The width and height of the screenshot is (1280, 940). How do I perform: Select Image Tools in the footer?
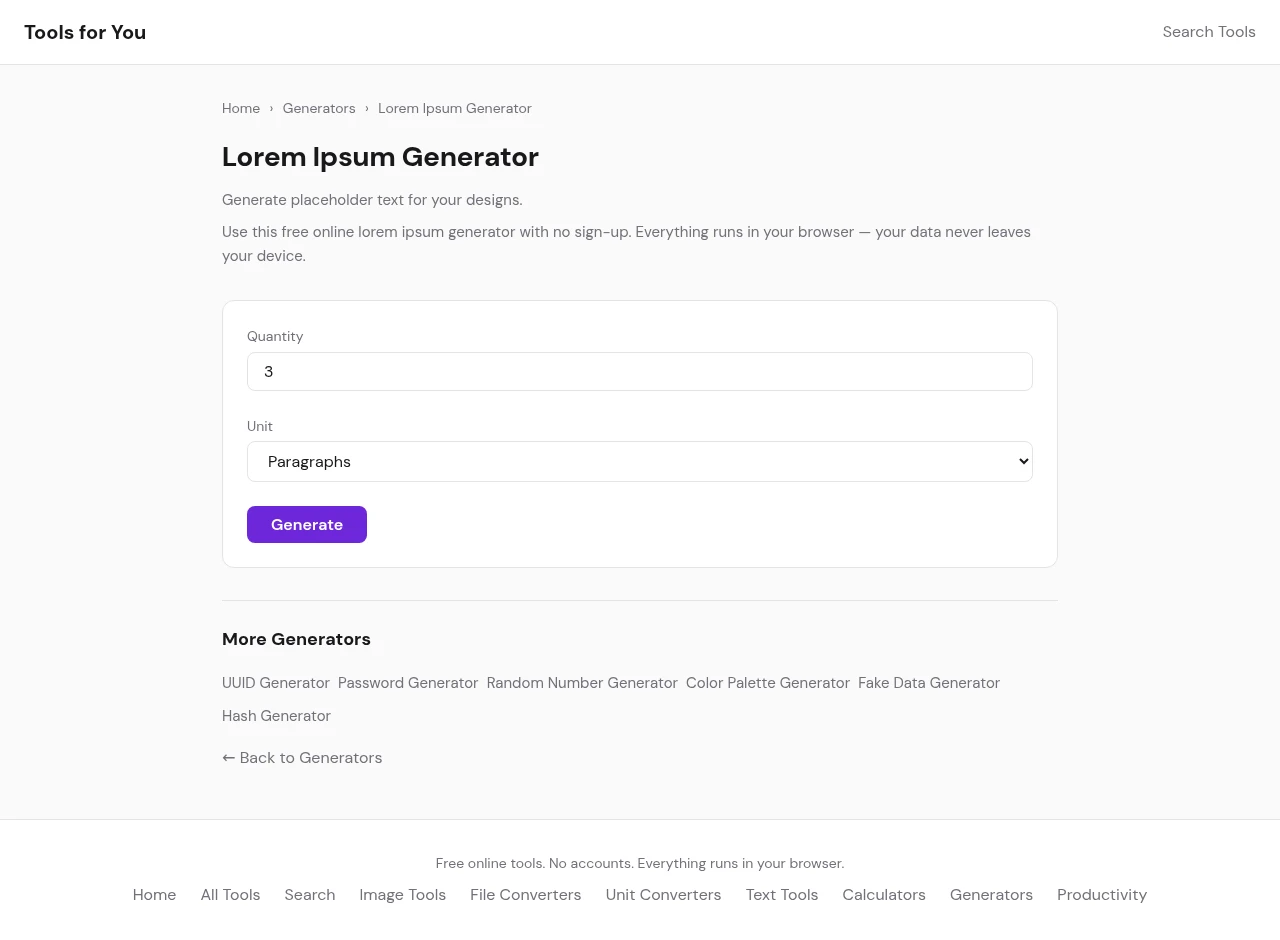402,895
